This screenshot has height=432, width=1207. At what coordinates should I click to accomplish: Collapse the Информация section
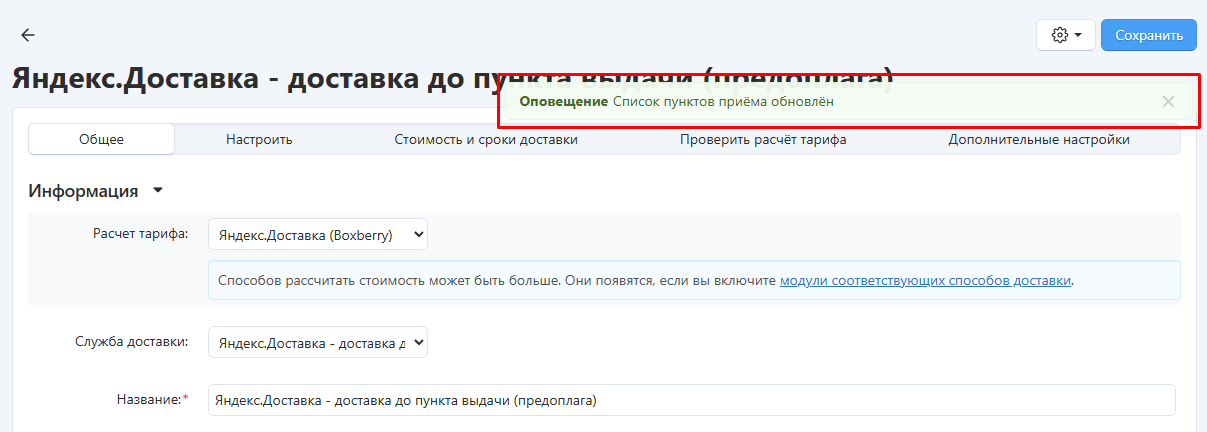pyautogui.click(x=95, y=191)
